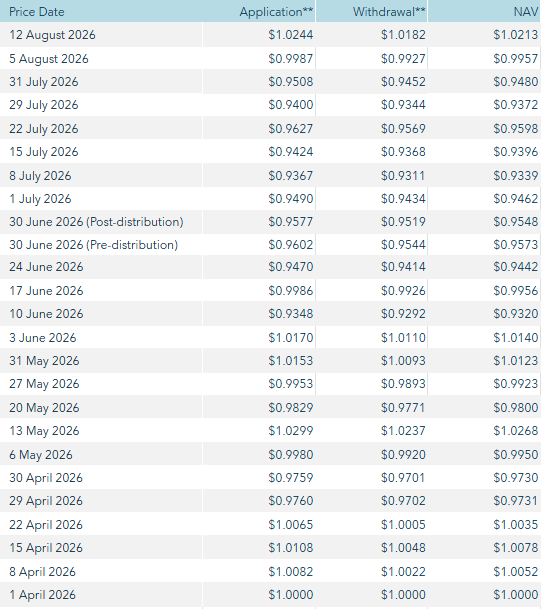Click NAV value $1.0035 for 22 April
This screenshot has width=541, height=609.
(516, 524)
